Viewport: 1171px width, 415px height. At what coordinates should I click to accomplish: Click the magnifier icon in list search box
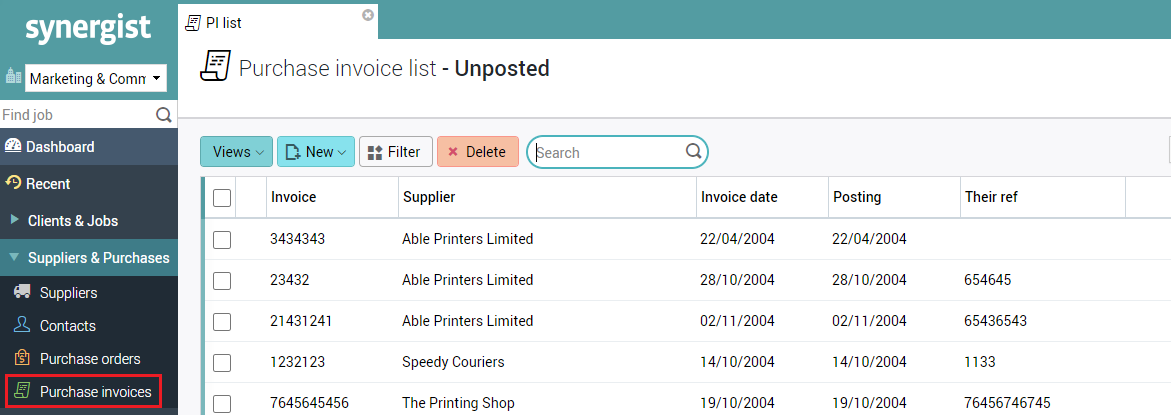point(693,152)
